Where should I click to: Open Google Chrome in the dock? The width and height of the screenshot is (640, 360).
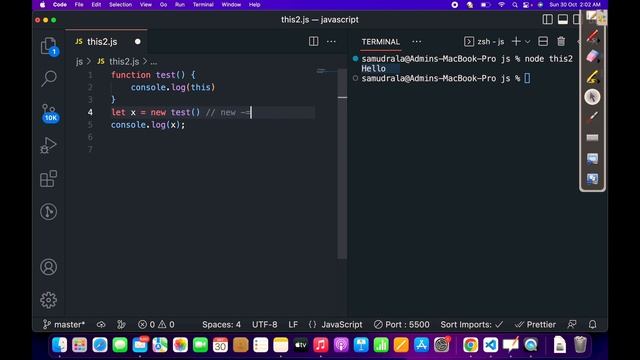[470, 345]
